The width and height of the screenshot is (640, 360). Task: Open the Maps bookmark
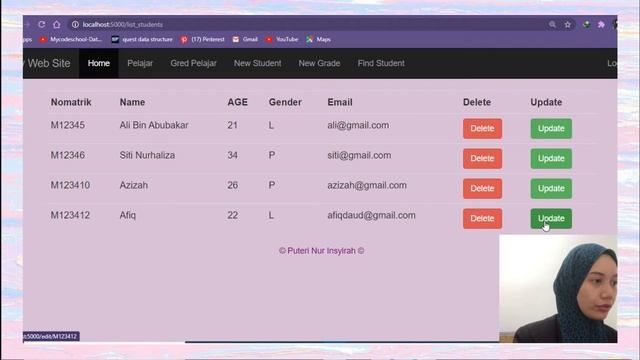(x=318, y=40)
